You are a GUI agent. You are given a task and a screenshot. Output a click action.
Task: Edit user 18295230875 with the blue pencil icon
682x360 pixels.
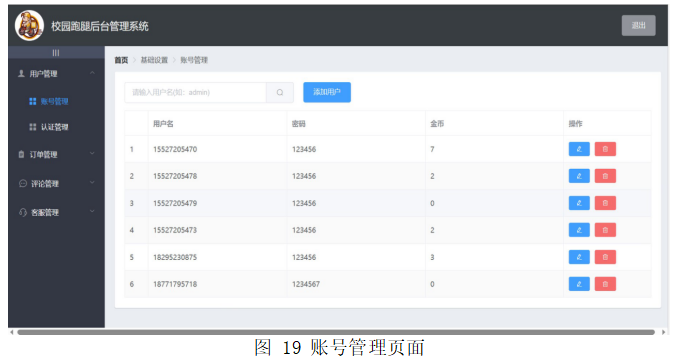(x=579, y=257)
